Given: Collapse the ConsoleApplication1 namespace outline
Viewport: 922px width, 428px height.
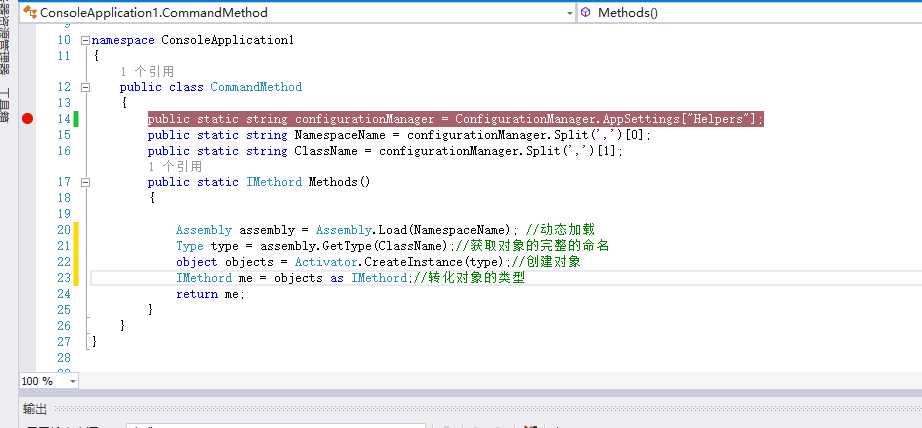Looking at the screenshot, I should (x=85, y=41).
